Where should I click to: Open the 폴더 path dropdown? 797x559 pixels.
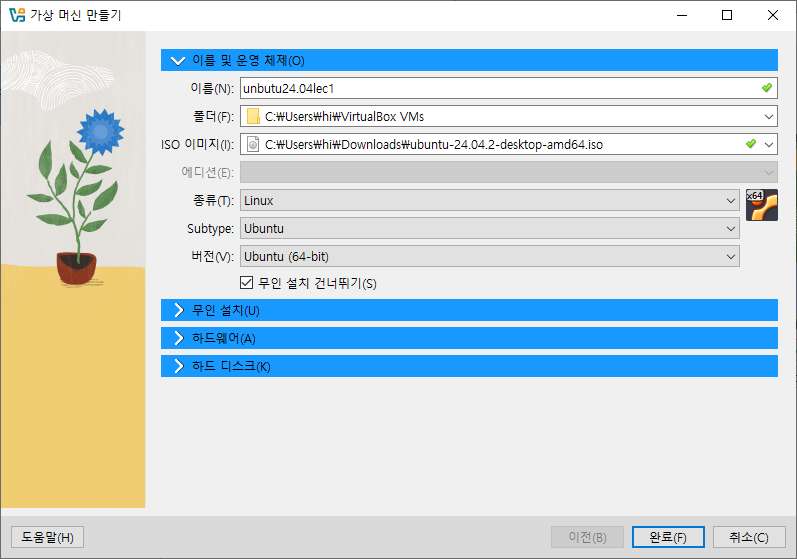[769, 116]
